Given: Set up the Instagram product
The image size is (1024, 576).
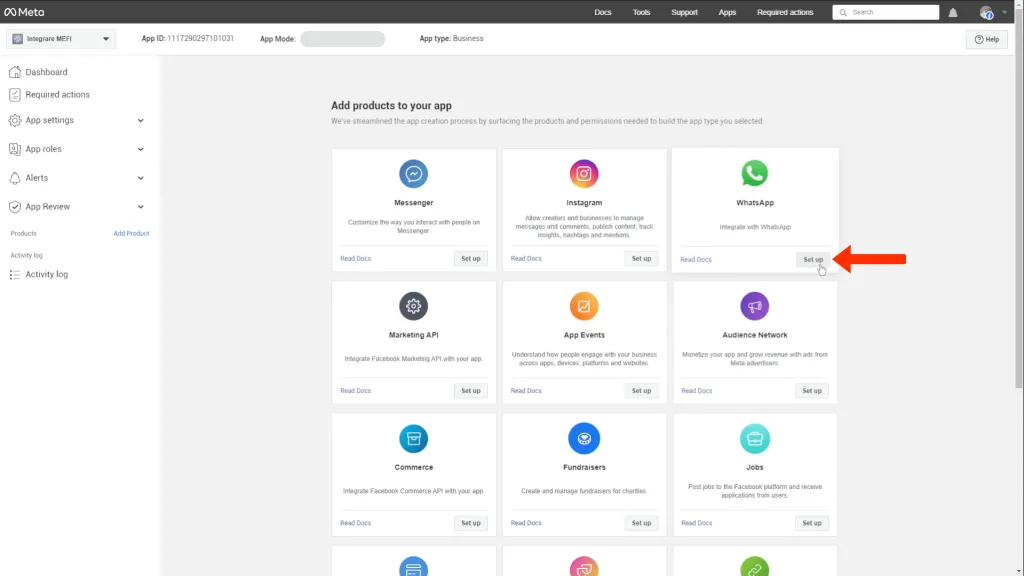Looking at the screenshot, I should point(641,259).
